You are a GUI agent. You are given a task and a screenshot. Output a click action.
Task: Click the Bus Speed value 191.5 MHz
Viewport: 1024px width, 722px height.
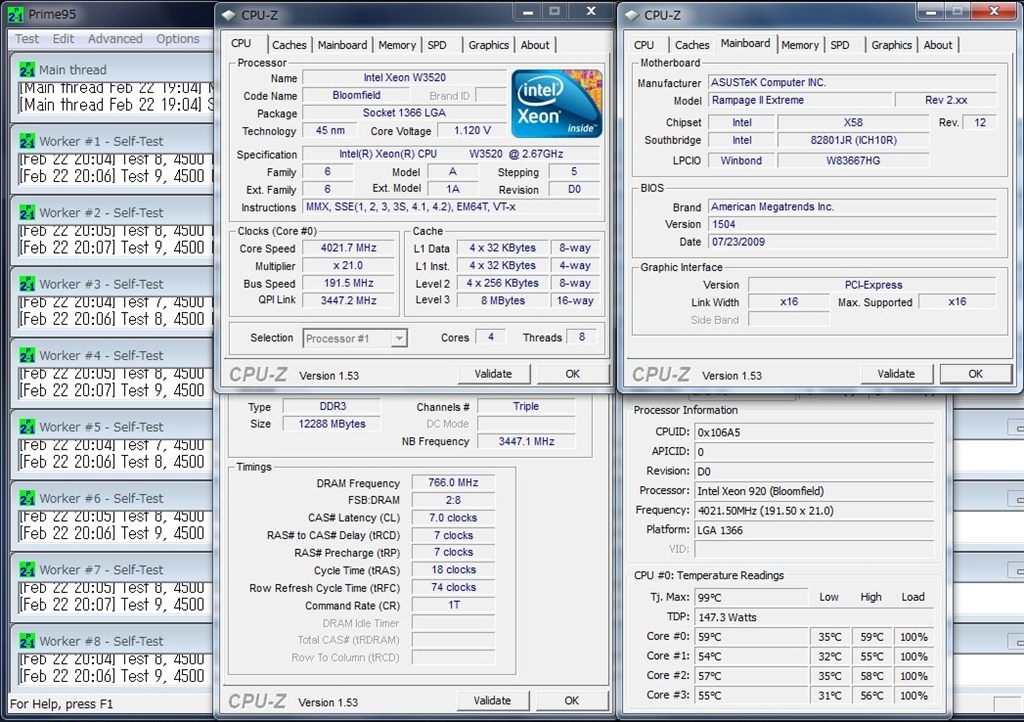pos(349,283)
